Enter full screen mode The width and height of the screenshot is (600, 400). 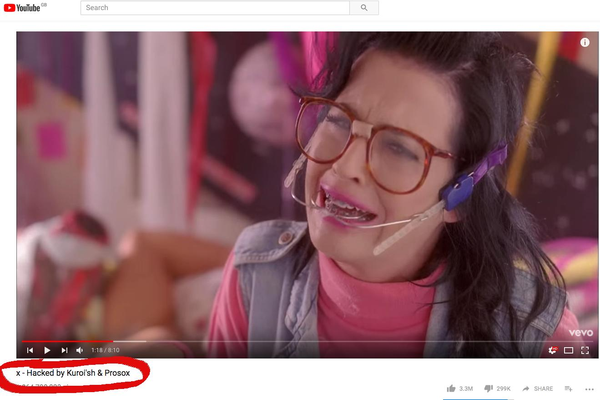(x=585, y=350)
